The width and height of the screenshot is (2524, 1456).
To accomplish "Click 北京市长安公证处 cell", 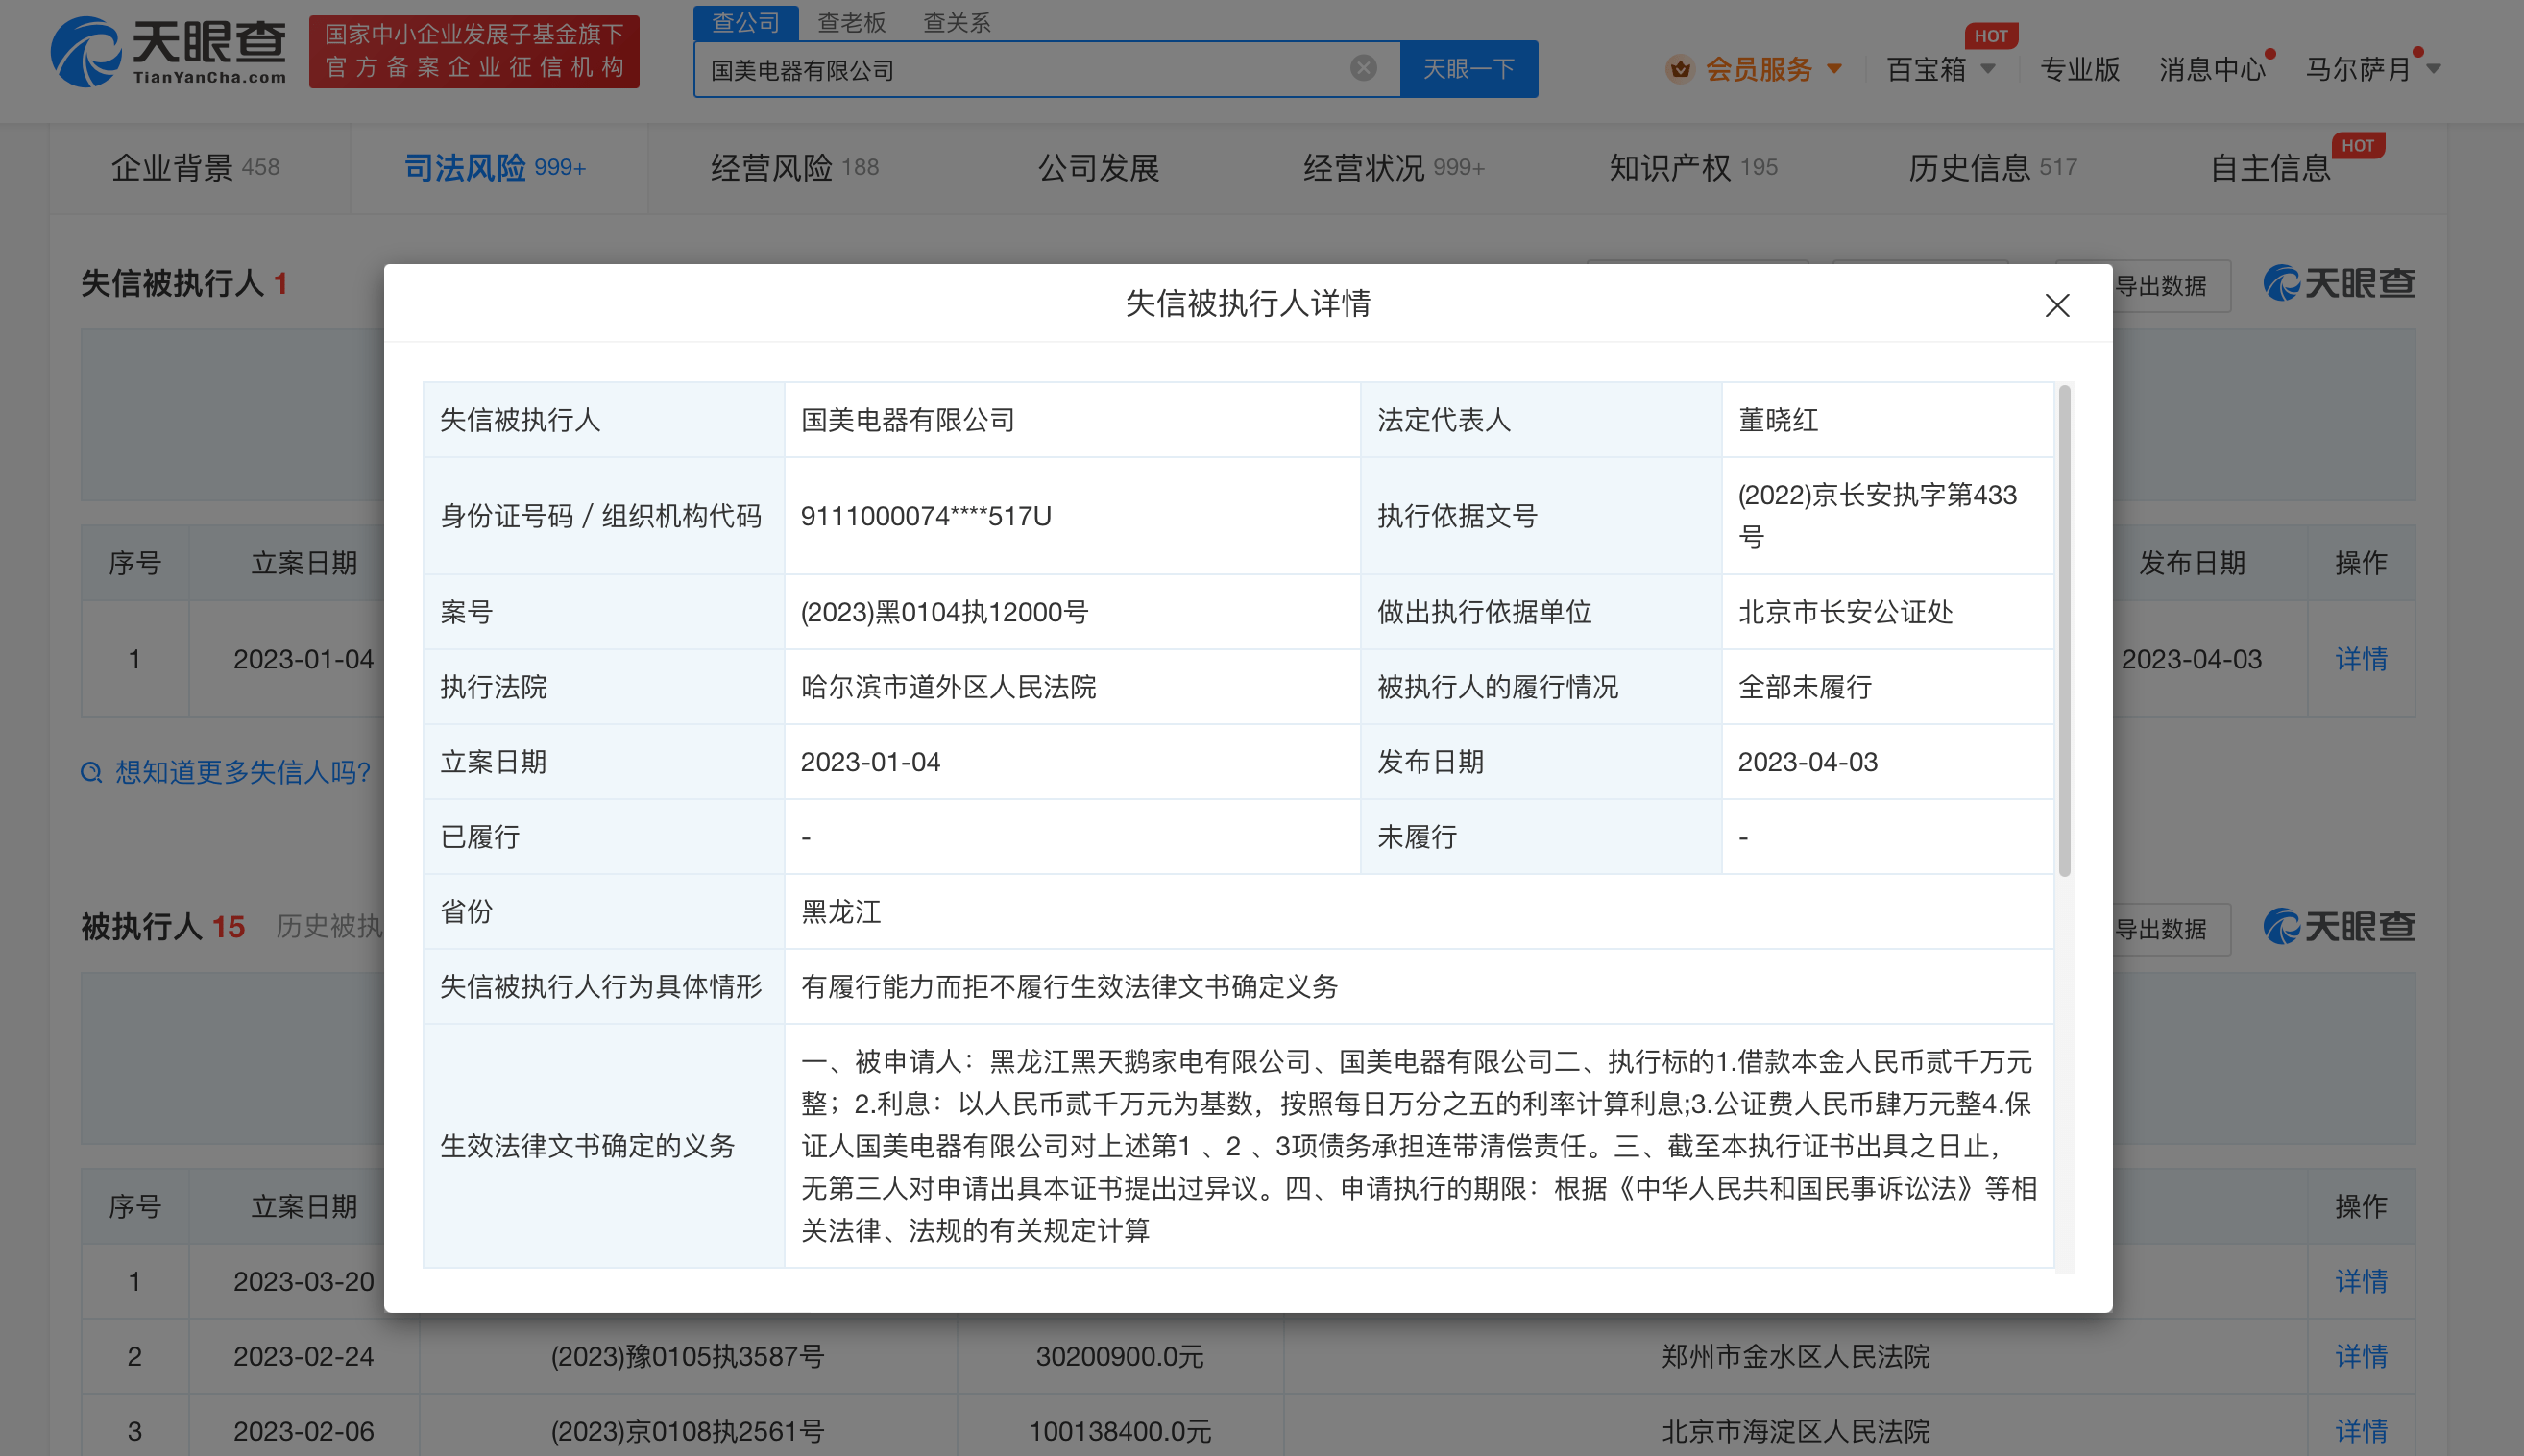I will [x=1845, y=612].
